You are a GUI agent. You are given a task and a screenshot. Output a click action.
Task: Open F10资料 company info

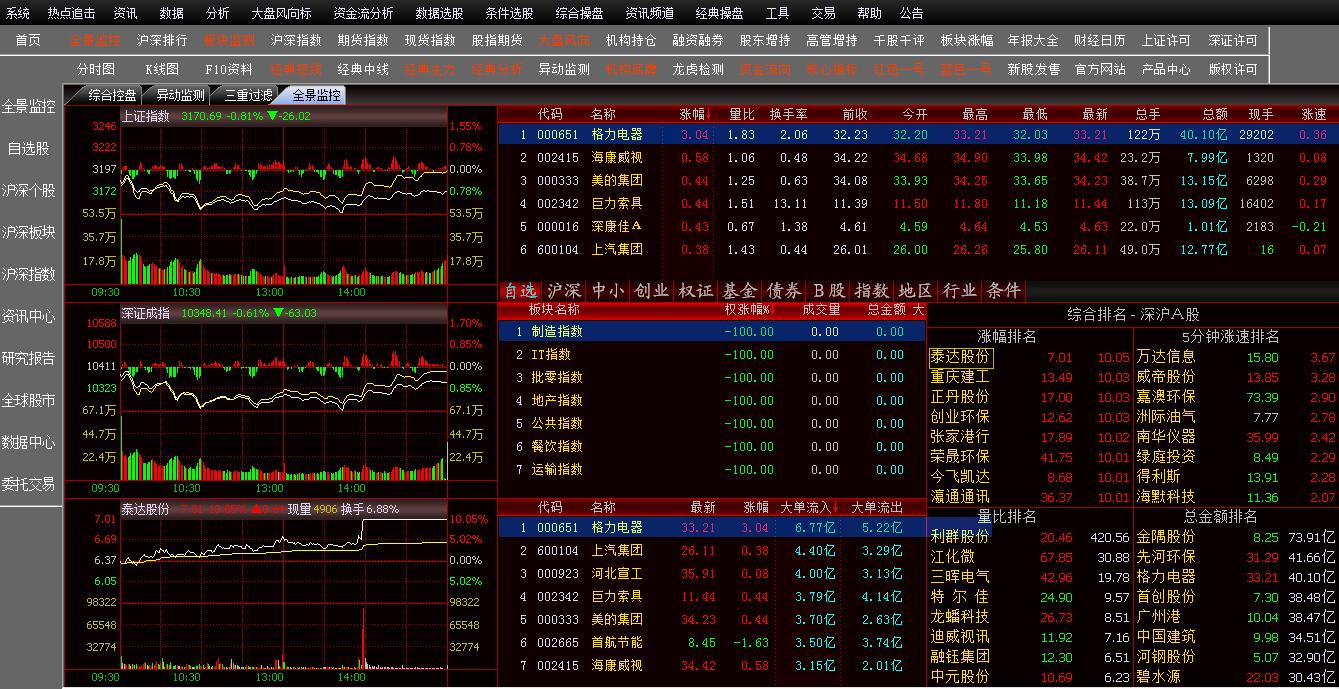[229, 69]
